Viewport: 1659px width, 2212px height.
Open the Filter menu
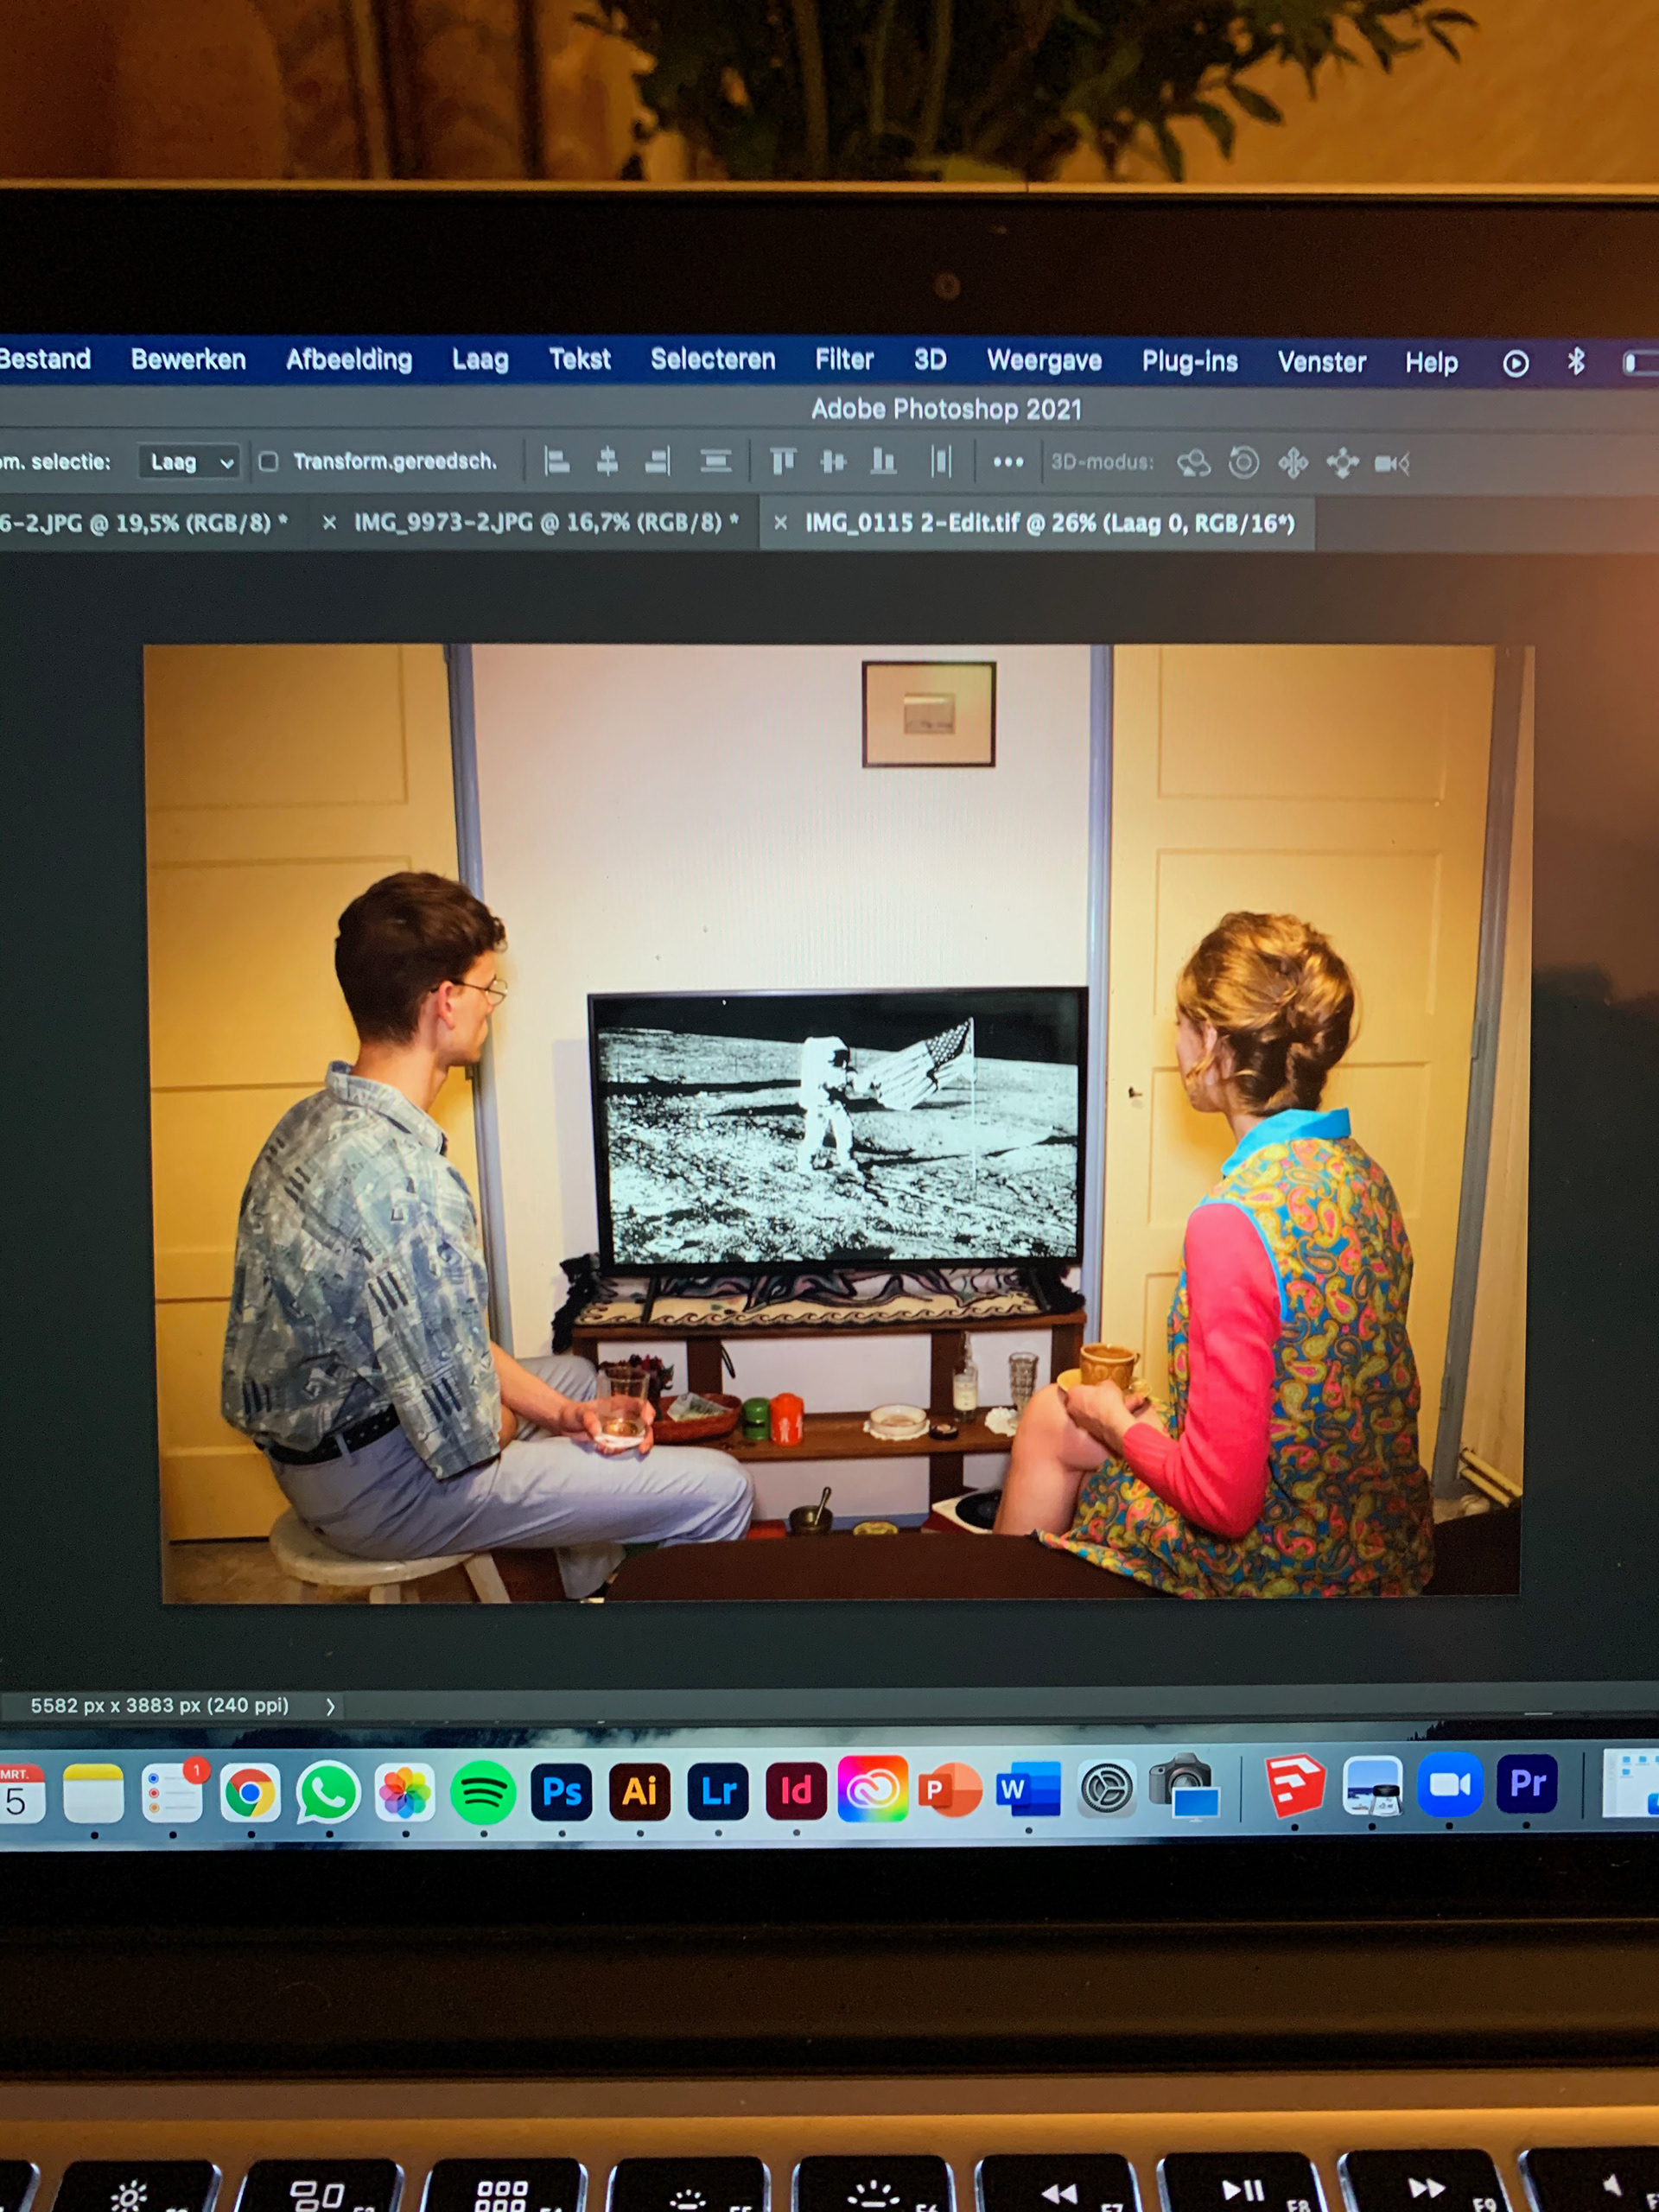coord(844,360)
